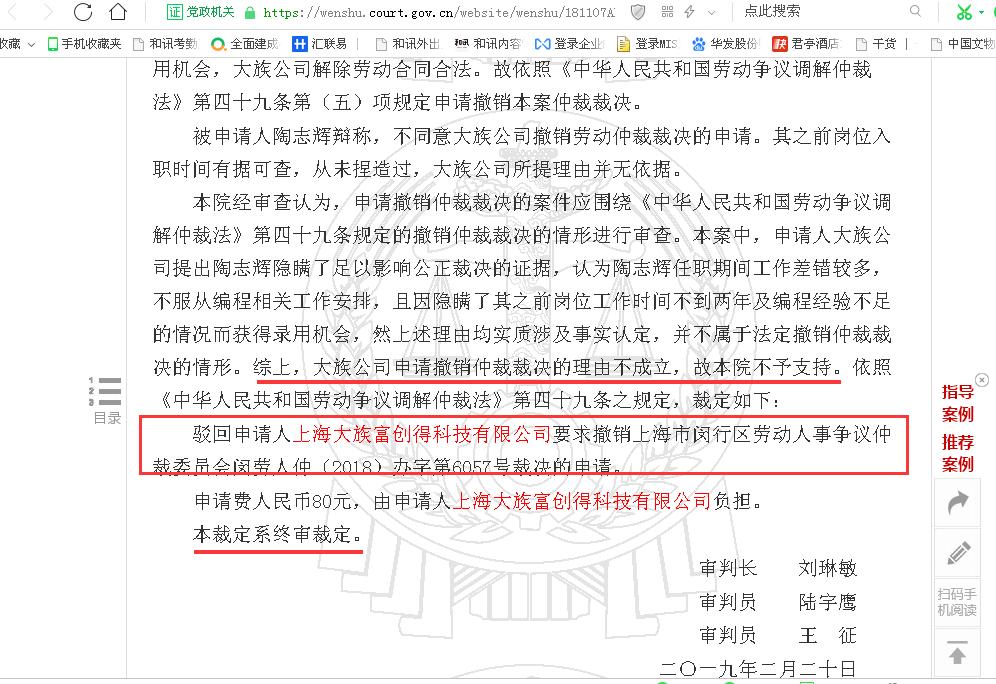Screen dimensions: 996x684
Task: Open the 中国文物 bookmark
Action: point(962,44)
